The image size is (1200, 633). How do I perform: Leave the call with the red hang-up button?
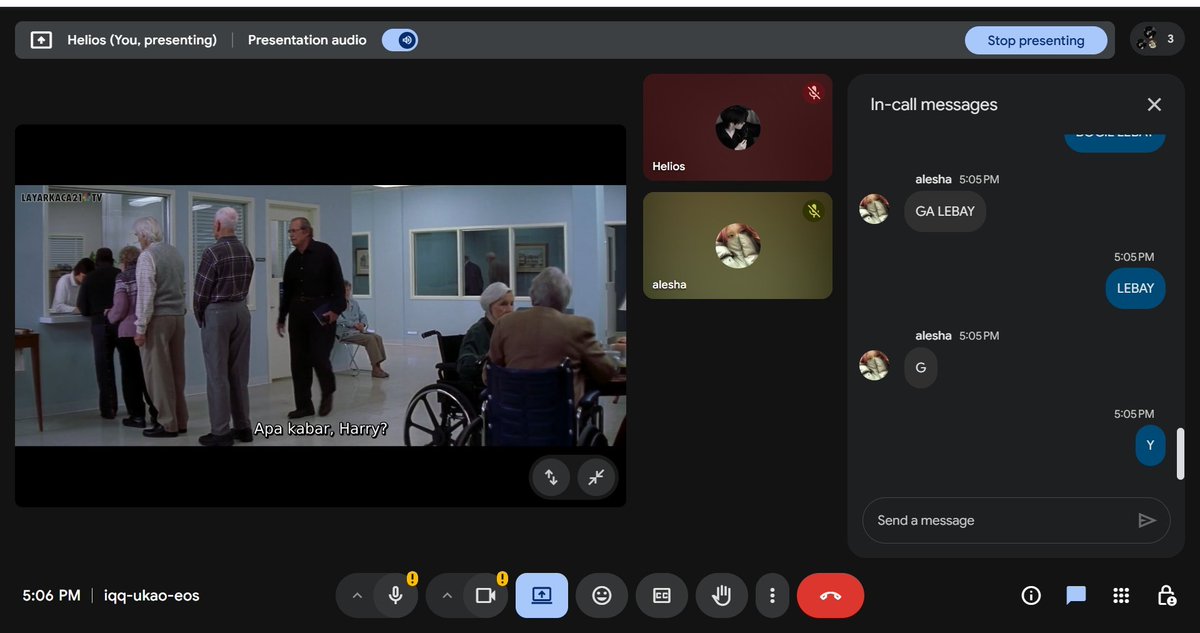(x=830, y=595)
